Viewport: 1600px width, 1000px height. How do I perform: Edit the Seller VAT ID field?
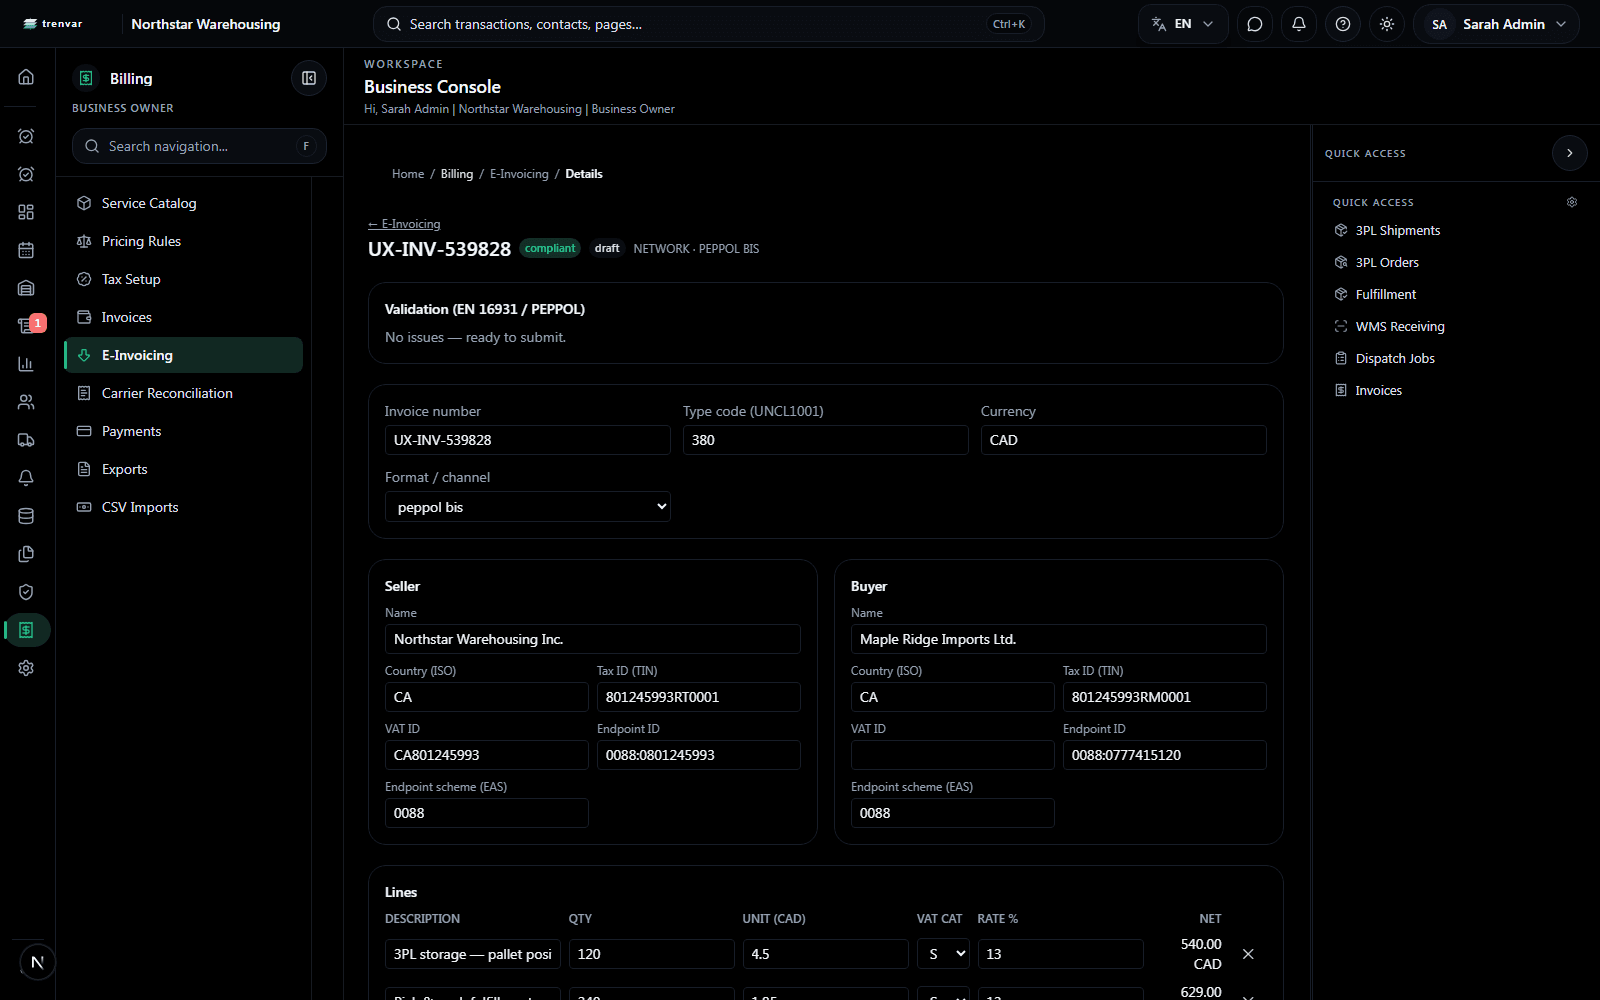pos(487,755)
